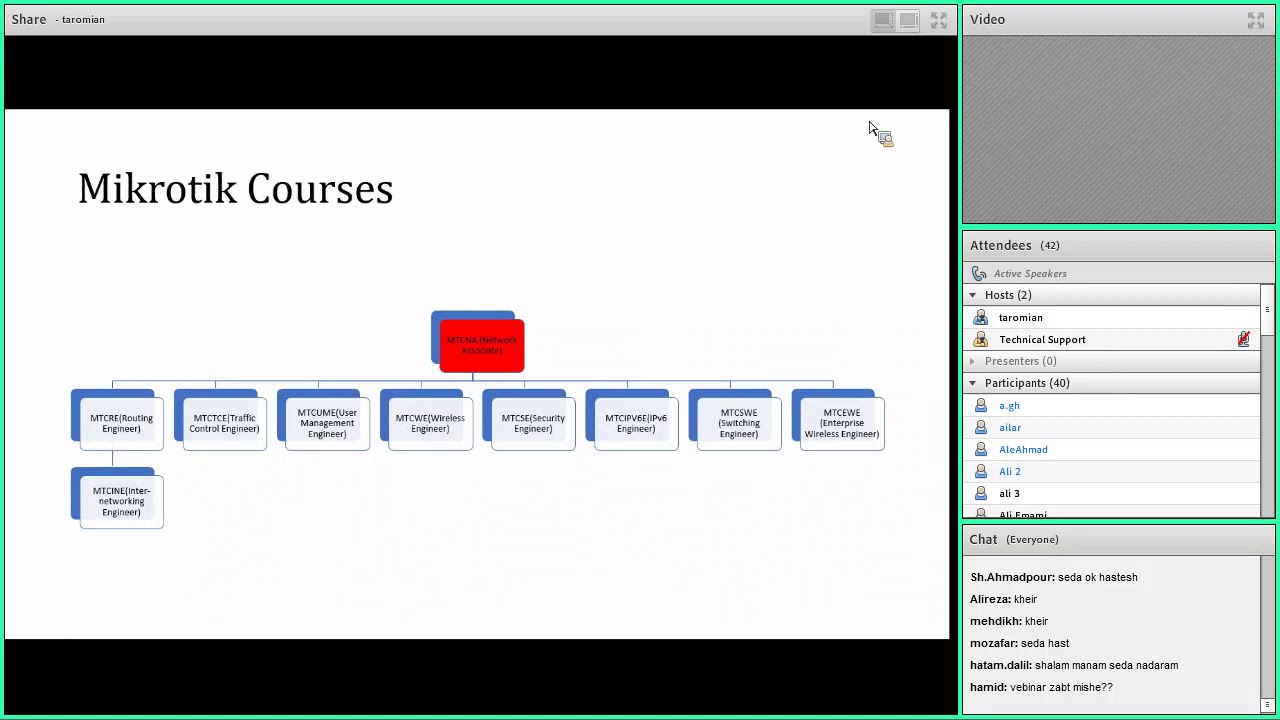Click the Mikrotik Courses slide title
The width and height of the screenshot is (1280, 720).
tap(236, 189)
